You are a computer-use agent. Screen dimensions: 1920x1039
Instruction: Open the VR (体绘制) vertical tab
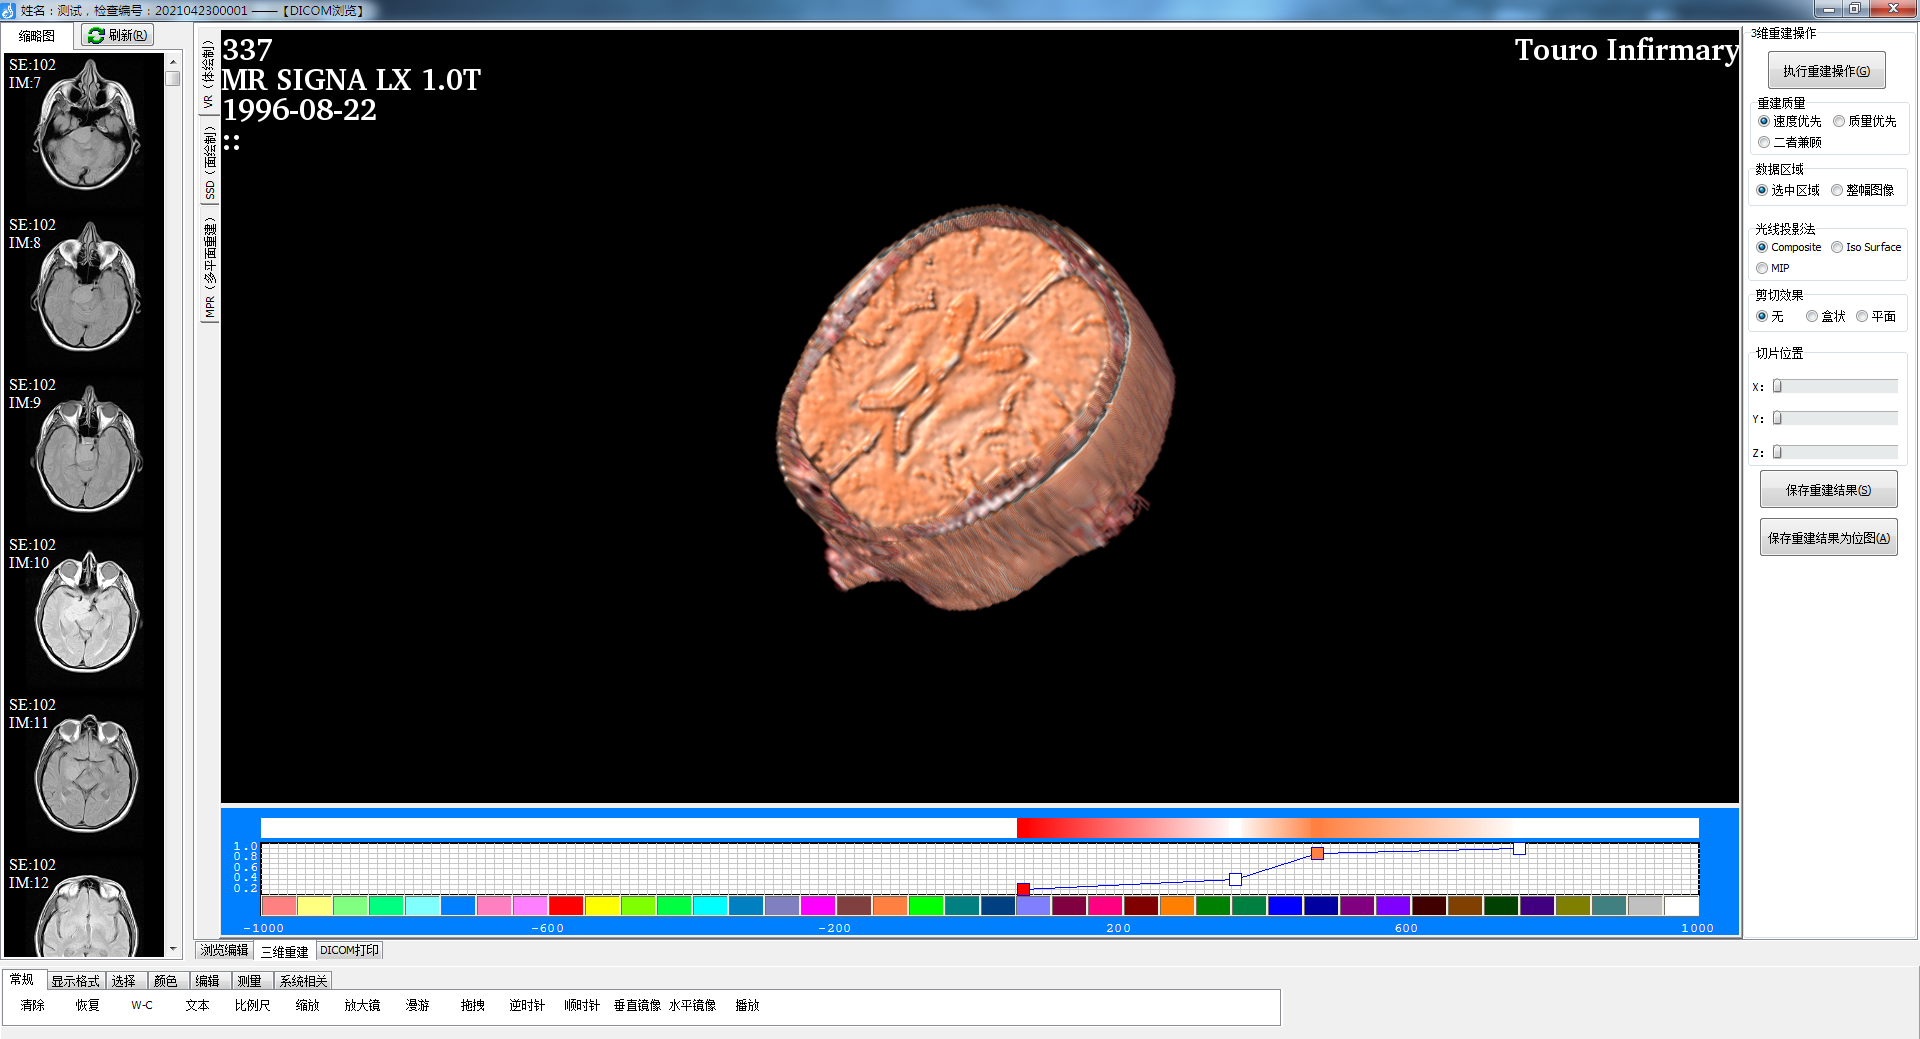(209, 74)
